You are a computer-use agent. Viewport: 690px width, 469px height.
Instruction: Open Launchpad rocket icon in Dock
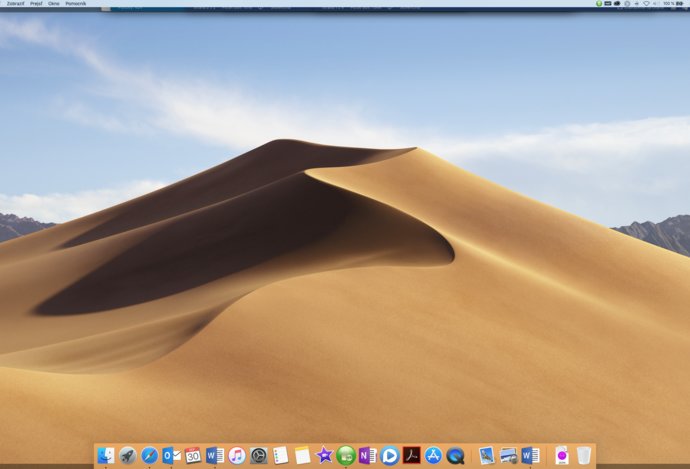point(128,455)
